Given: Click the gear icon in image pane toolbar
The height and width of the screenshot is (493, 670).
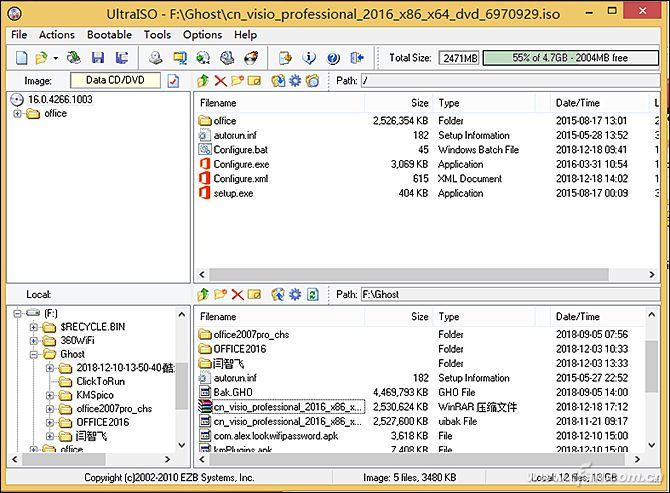Looking at the screenshot, I should click(295, 80).
